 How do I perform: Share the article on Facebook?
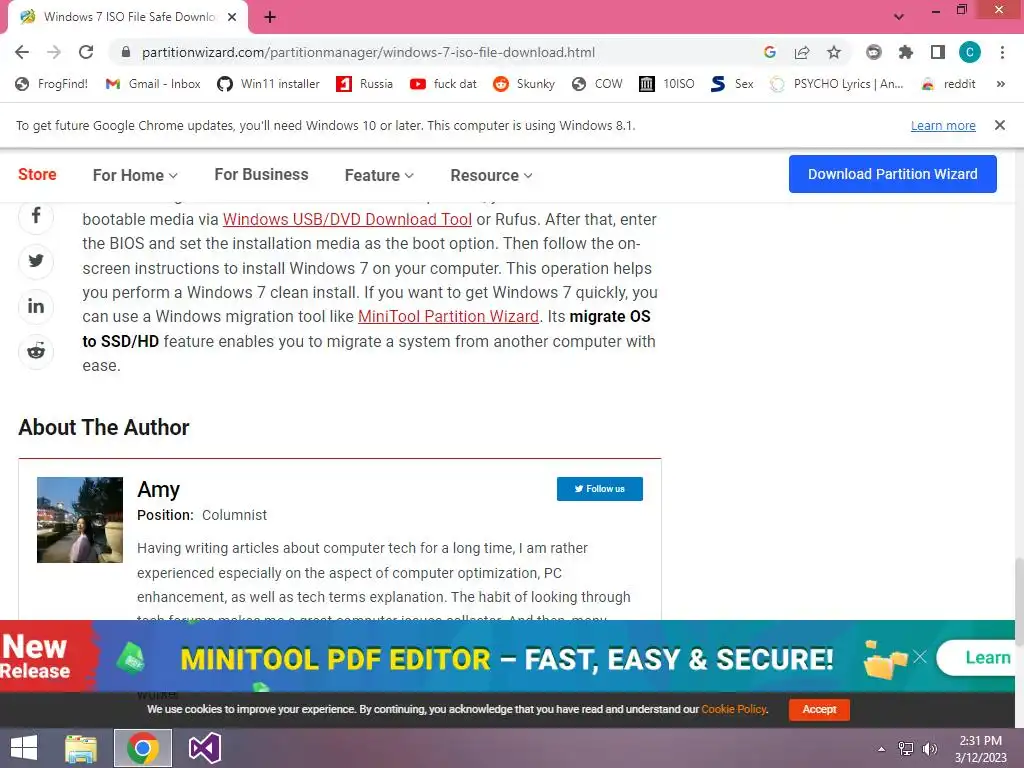[x=36, y=216]
